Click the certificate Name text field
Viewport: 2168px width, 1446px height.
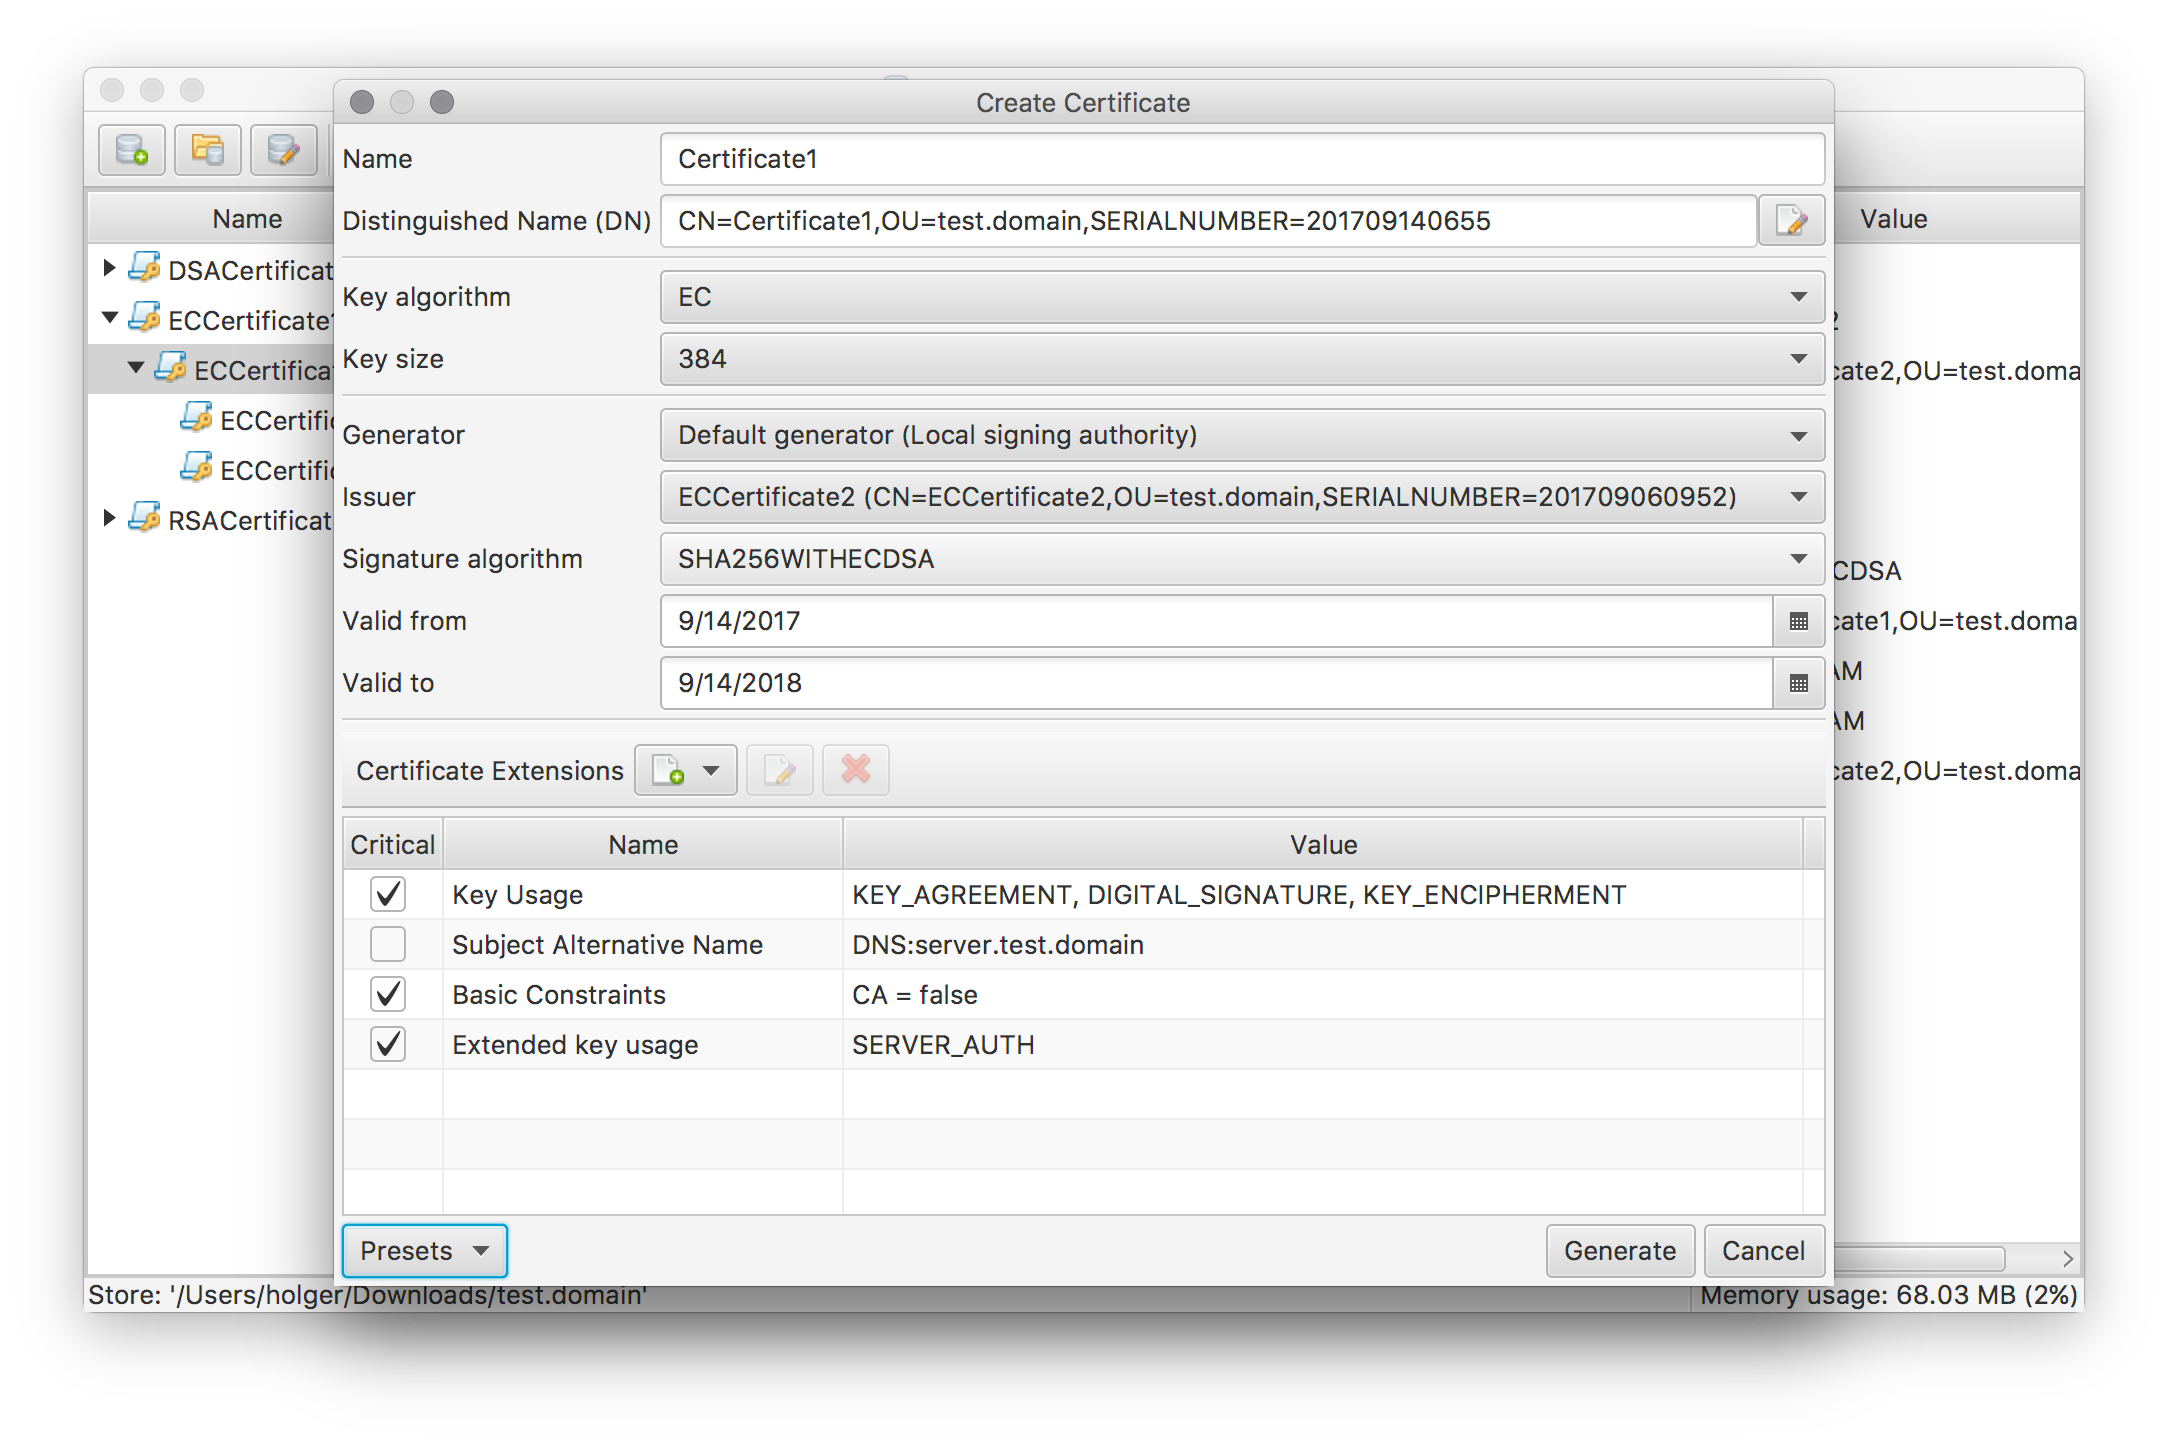point(1242,159)
